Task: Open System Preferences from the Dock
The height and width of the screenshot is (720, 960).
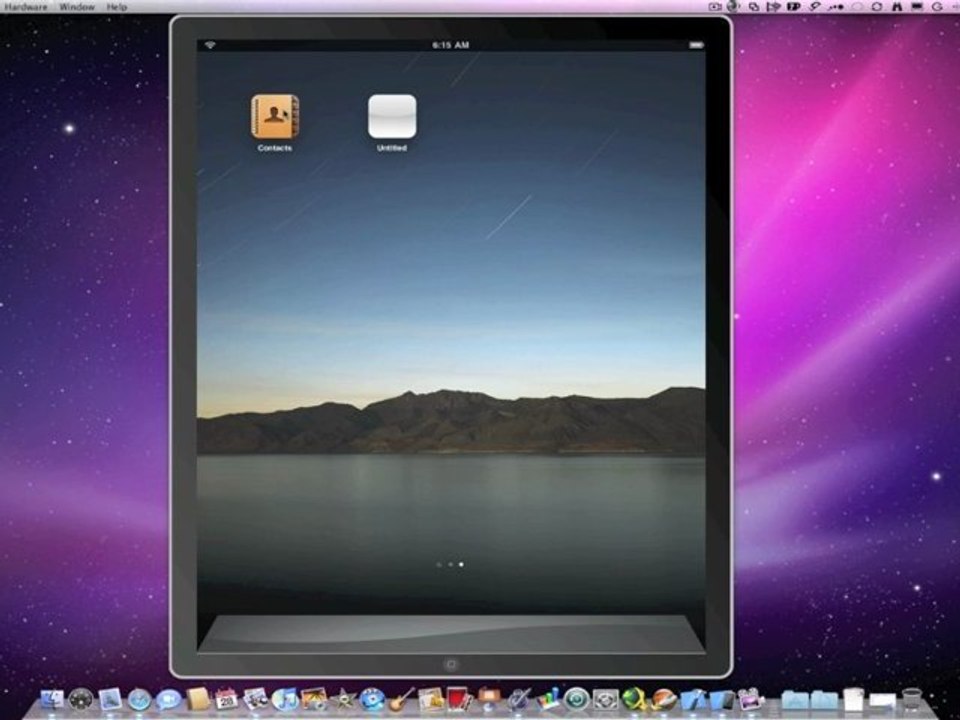Action: [x=606, y=699]
